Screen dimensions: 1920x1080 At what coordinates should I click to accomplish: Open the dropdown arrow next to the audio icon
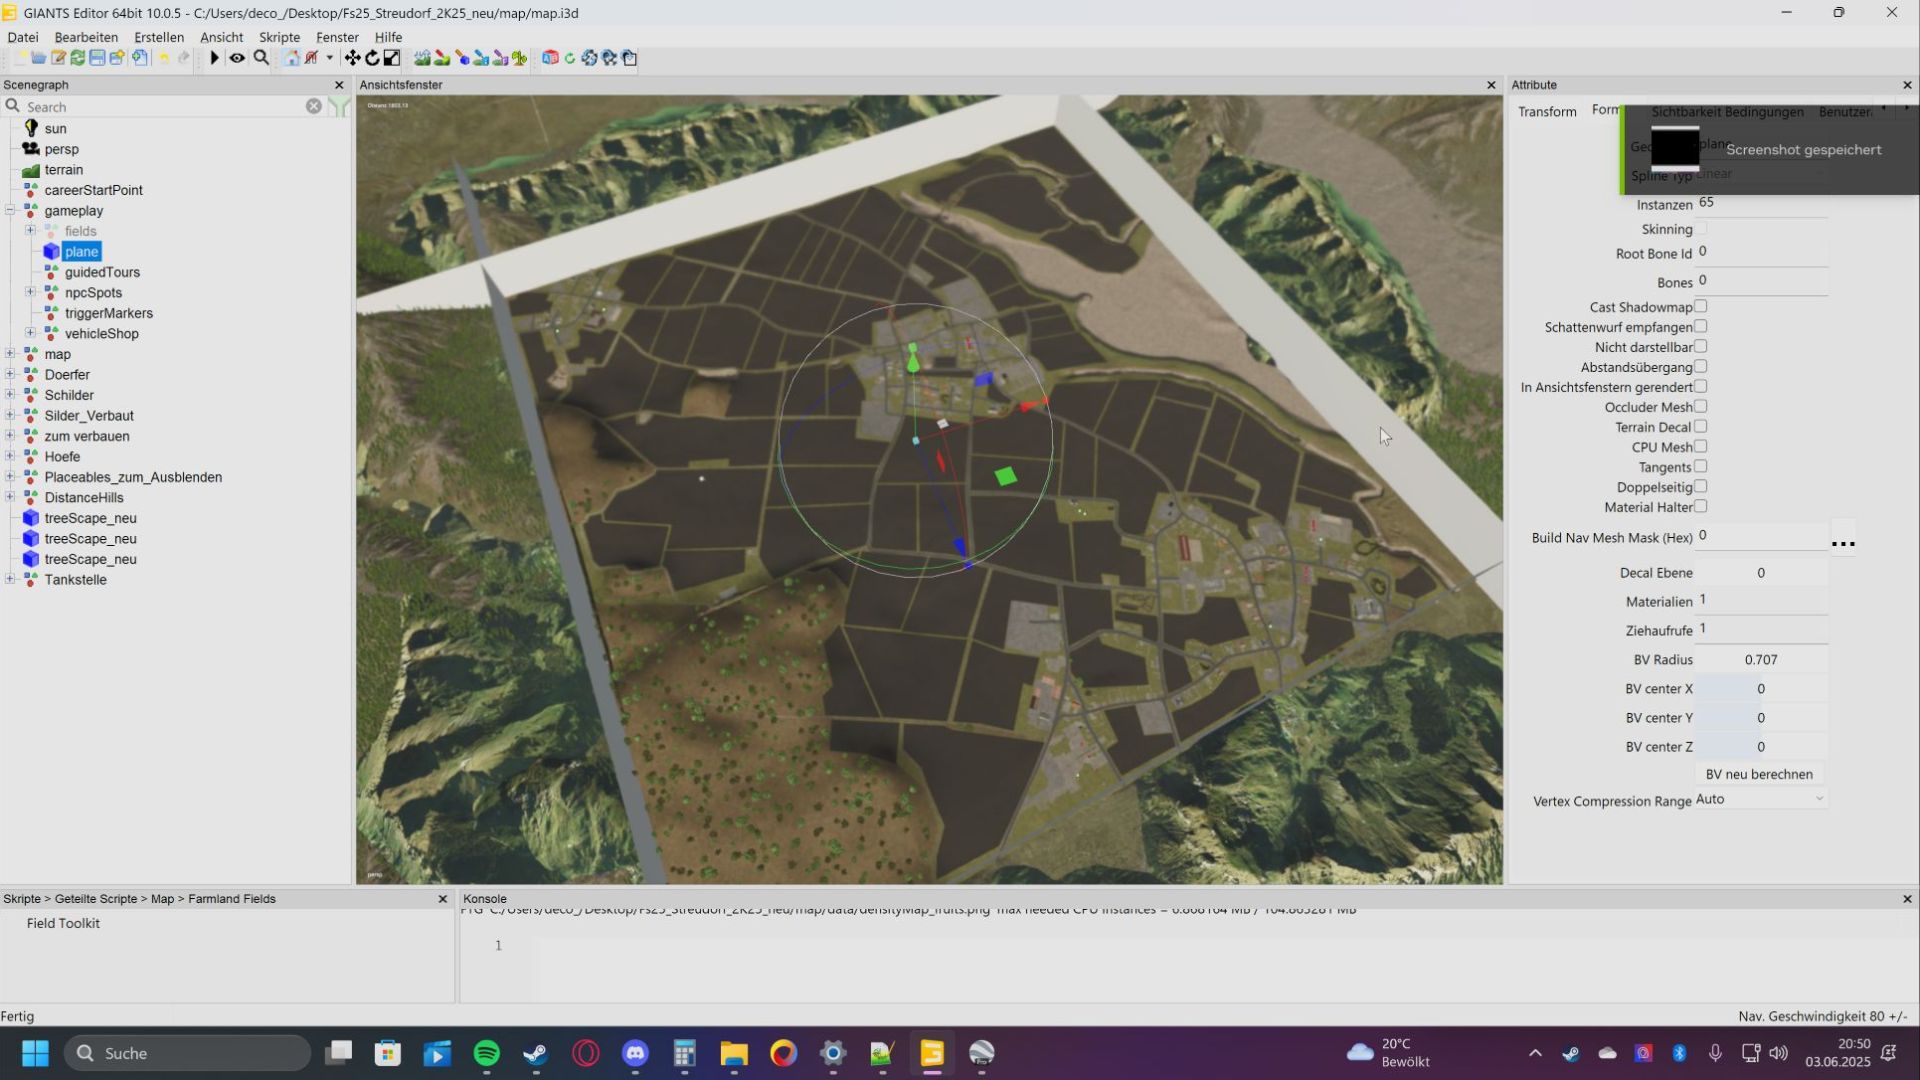tap(329, 58)
